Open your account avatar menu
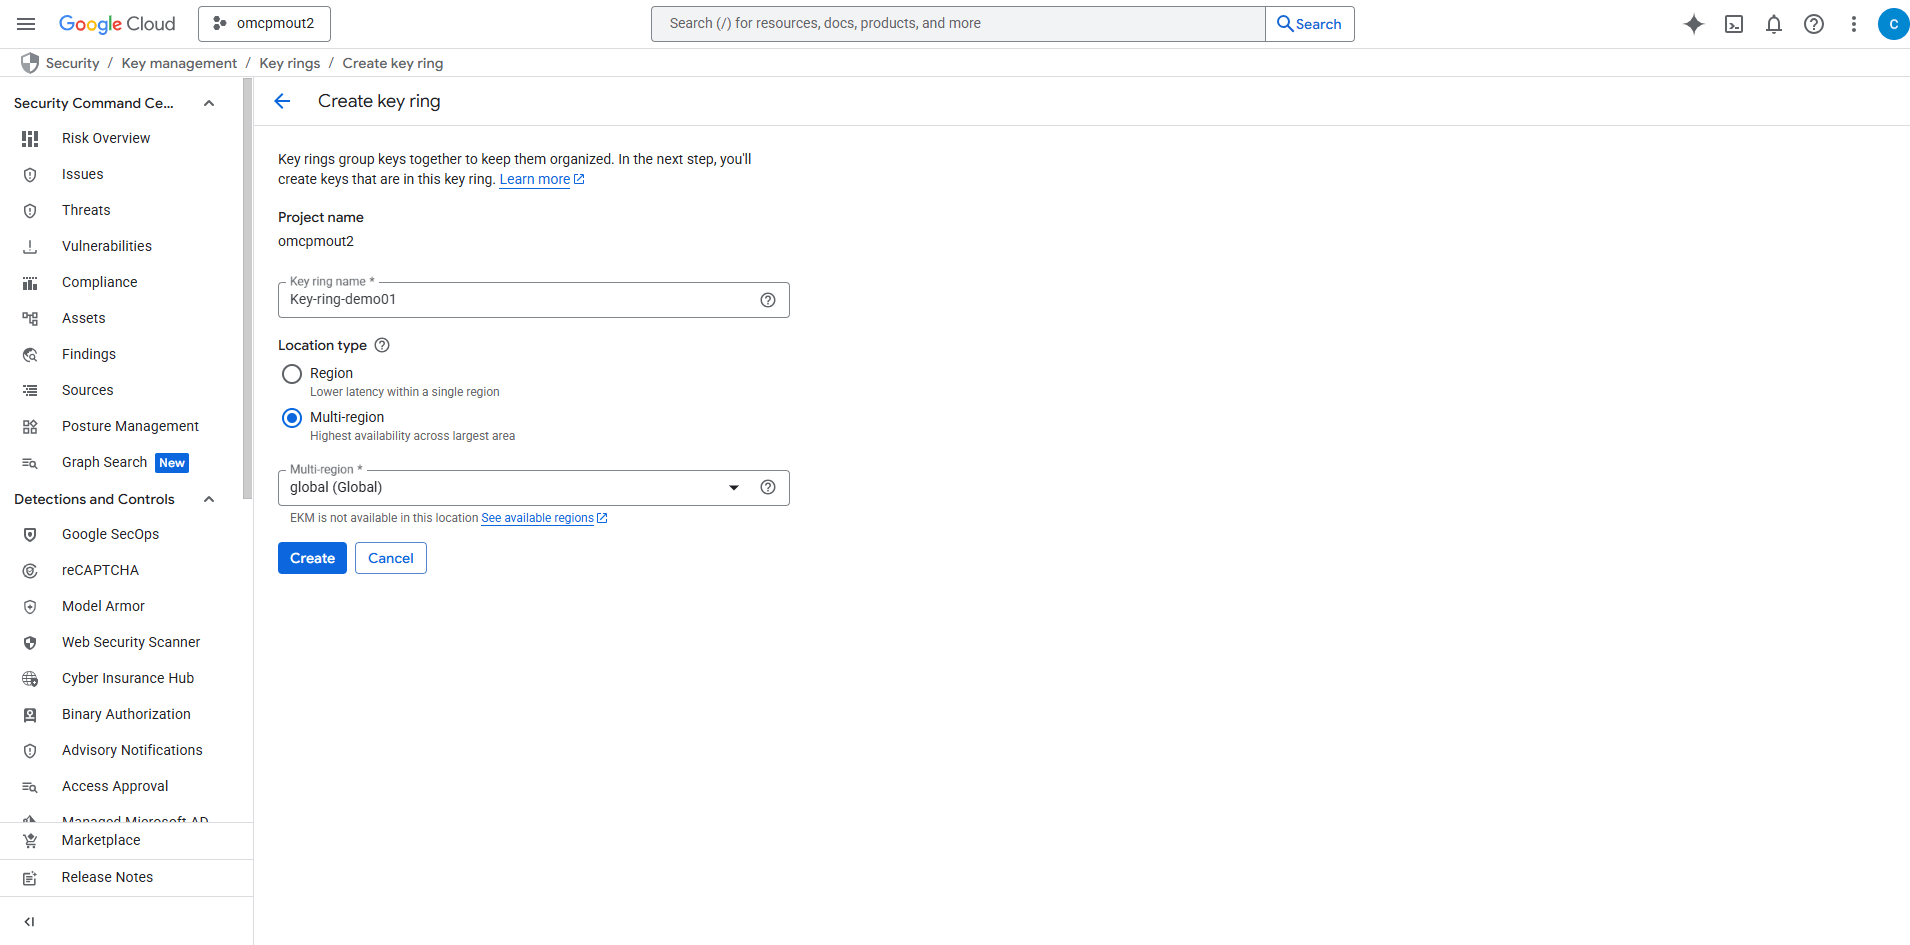1910x945 pixels. coord(1893,24)
